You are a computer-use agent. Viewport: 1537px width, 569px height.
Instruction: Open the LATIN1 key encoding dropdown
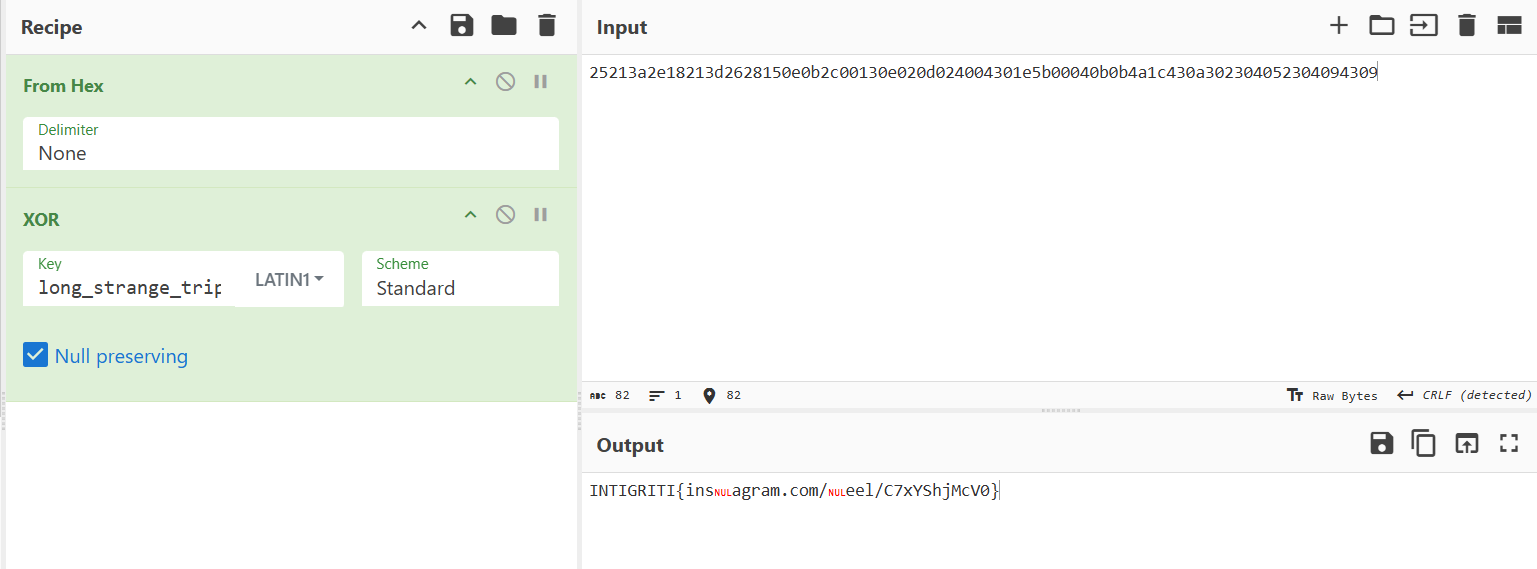[290, 280]
